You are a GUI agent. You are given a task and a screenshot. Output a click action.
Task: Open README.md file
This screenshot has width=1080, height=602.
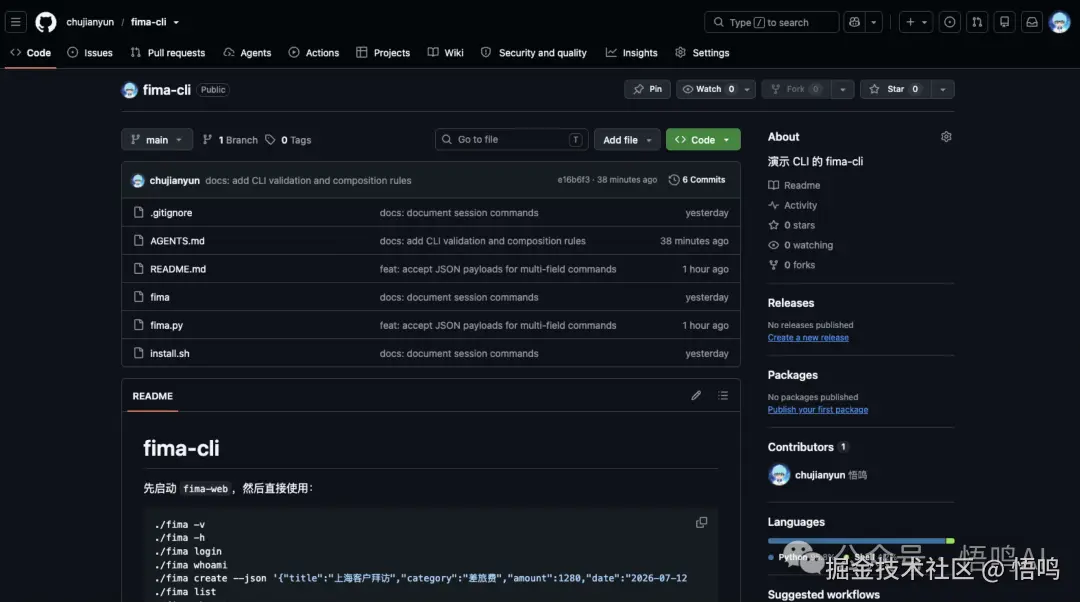pyautogui.click(x=178, y=269)
